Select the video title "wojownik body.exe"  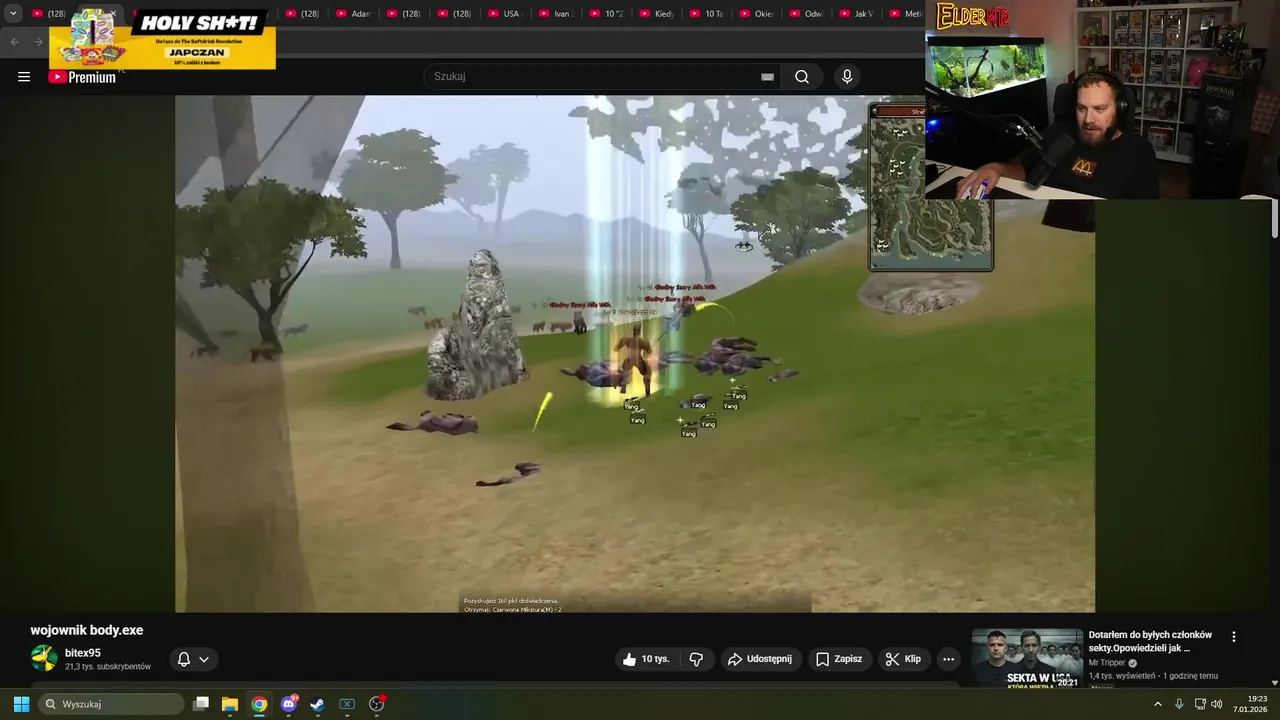87,630
